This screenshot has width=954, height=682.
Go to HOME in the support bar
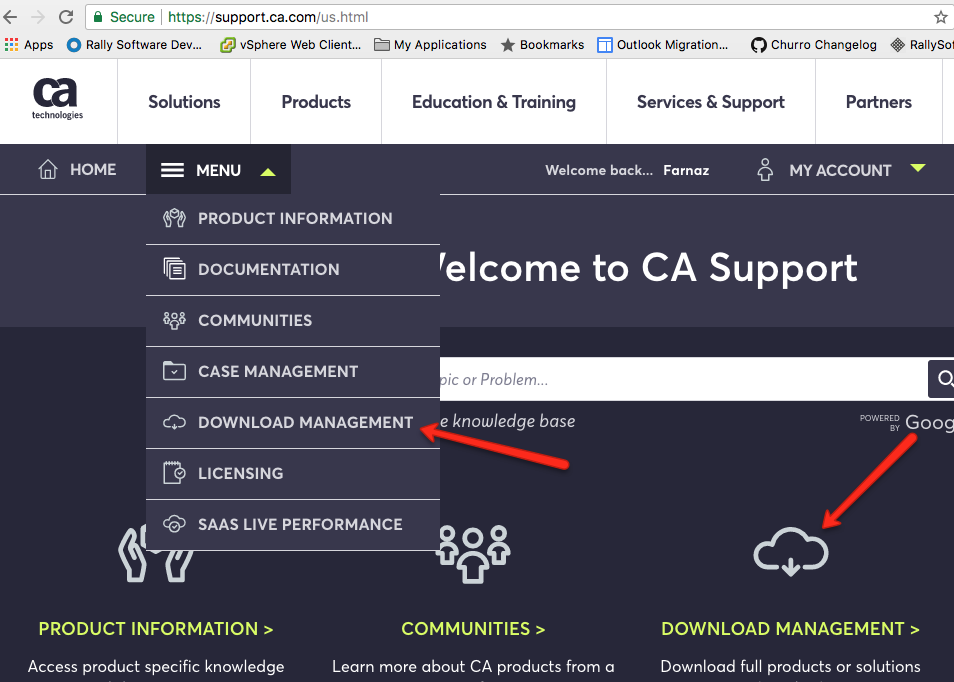click(x=93, y=170)
